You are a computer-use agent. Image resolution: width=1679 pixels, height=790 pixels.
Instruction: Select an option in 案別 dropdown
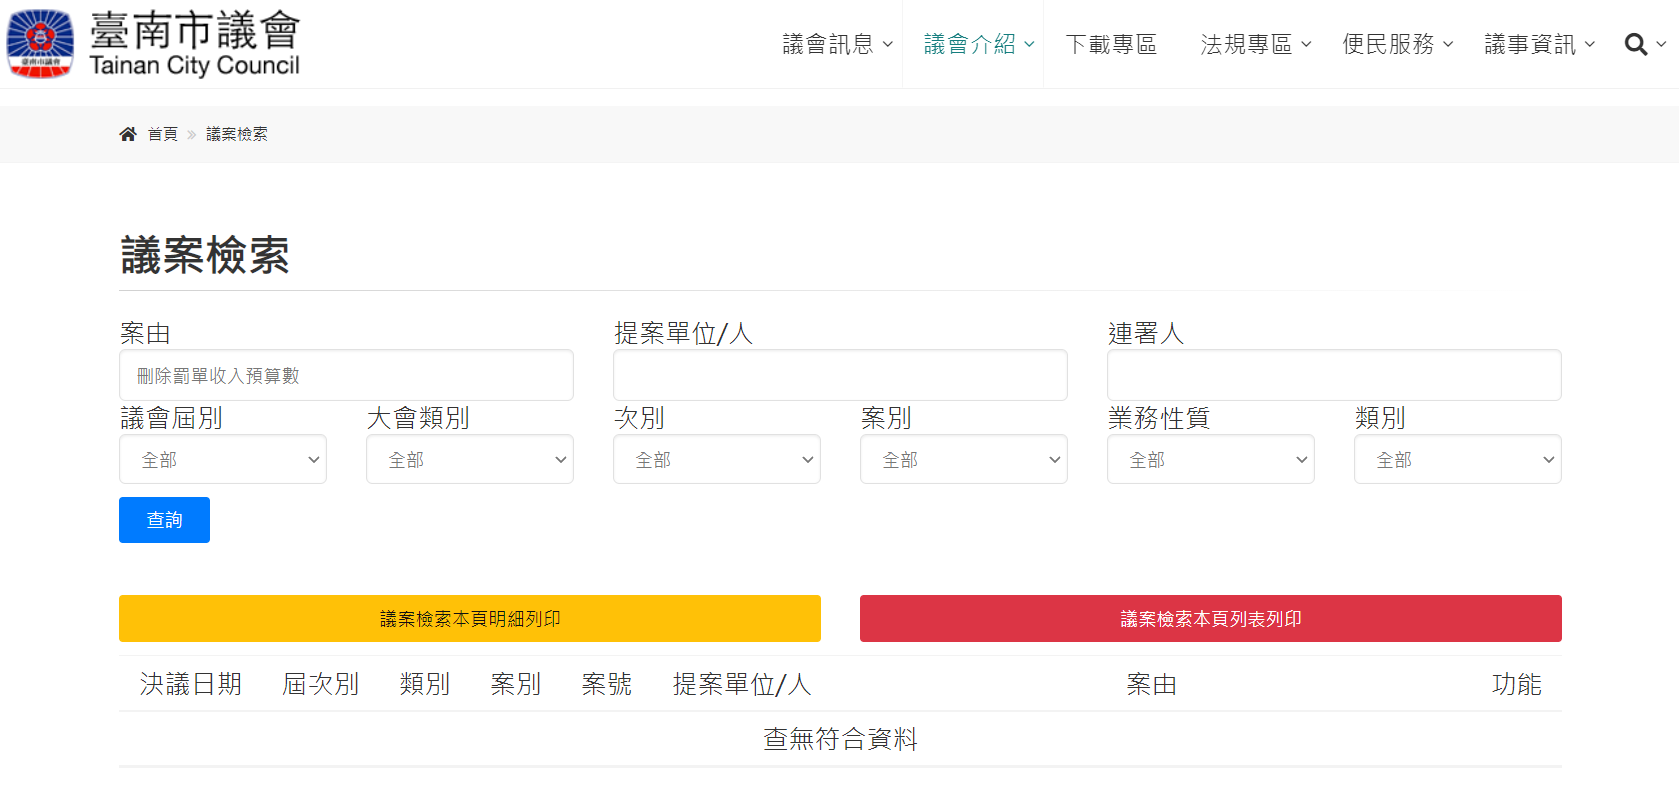pyautogui.click(x=964, y=460)
